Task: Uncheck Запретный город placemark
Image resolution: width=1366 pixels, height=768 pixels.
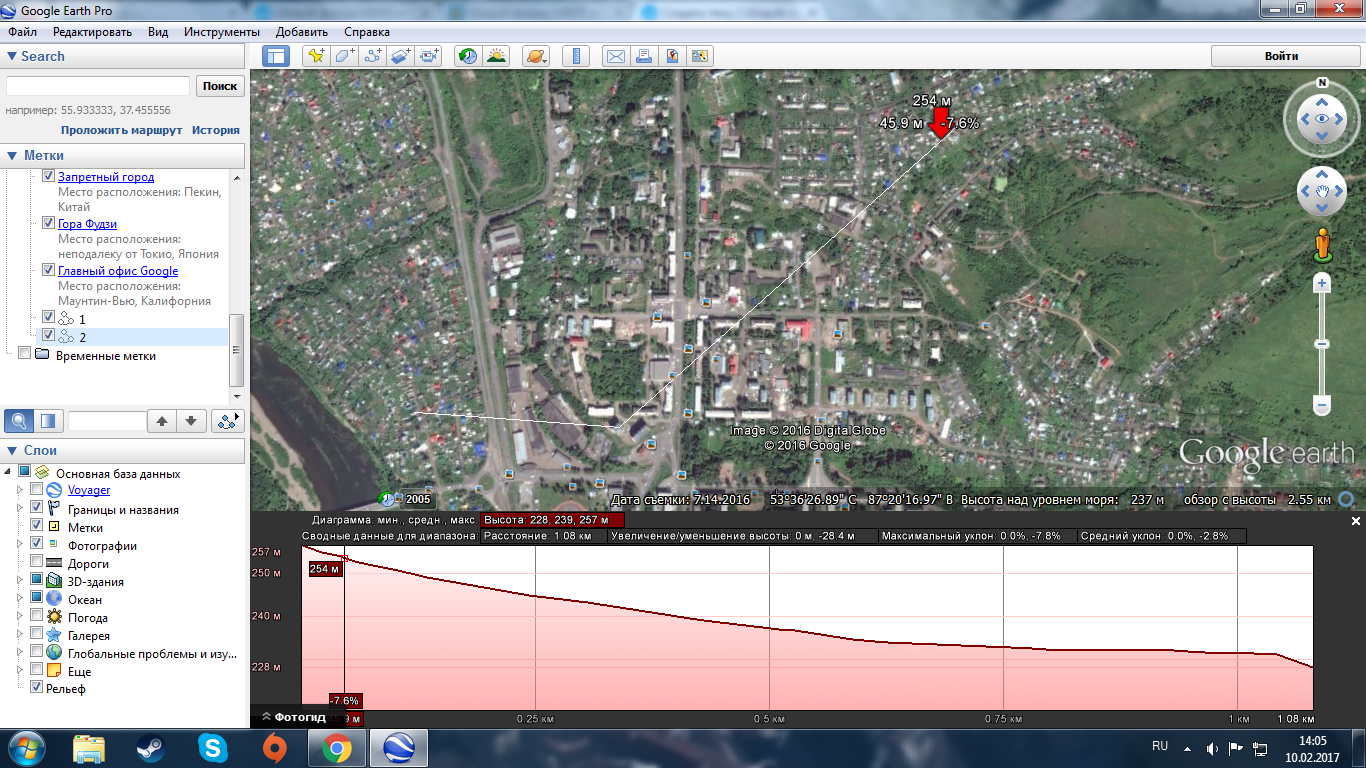Action: (x=48, y=176)
